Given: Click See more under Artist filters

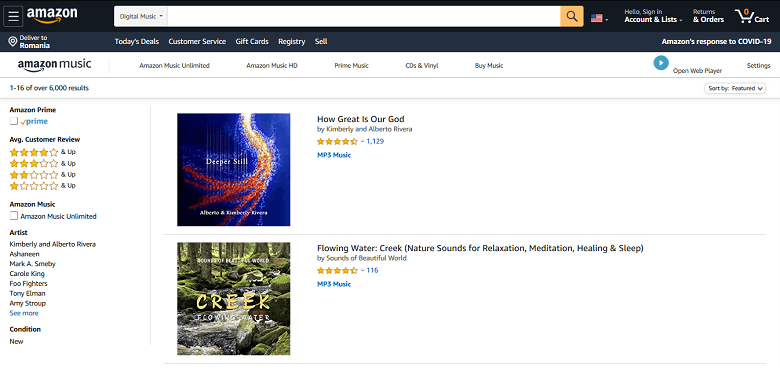Looking at the screenshot, I should point(24,313).
